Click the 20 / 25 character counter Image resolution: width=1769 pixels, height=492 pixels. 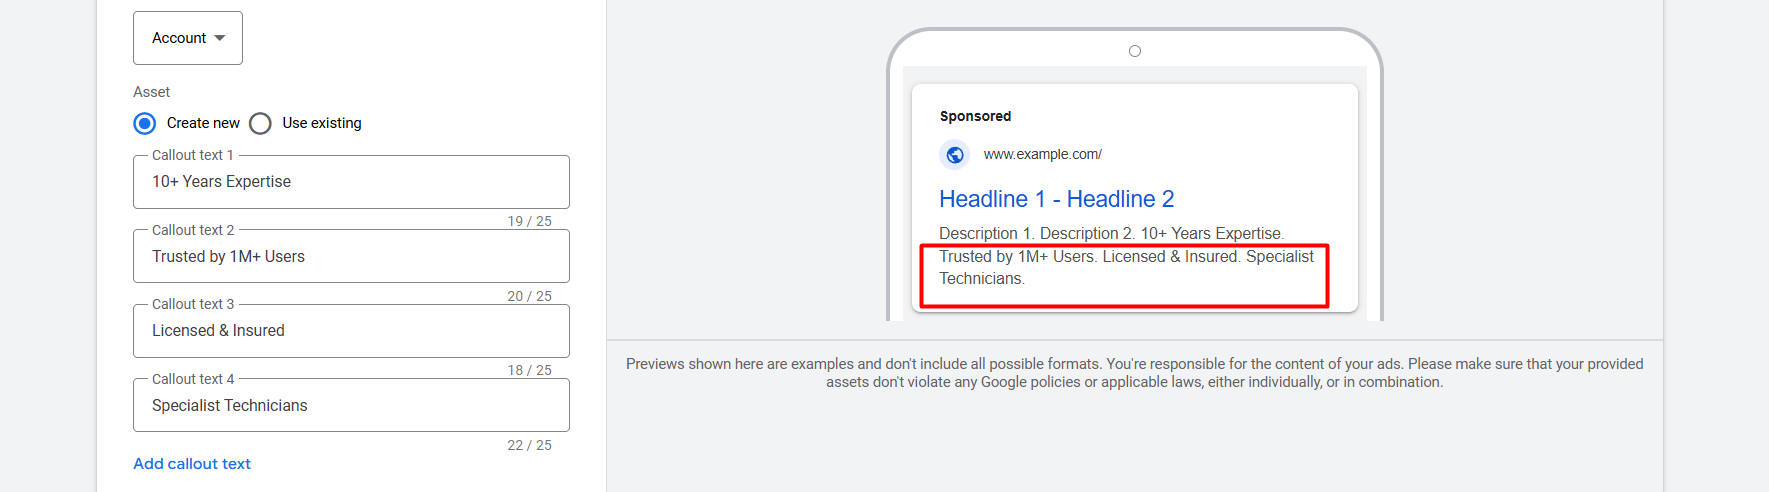(529, 296)
